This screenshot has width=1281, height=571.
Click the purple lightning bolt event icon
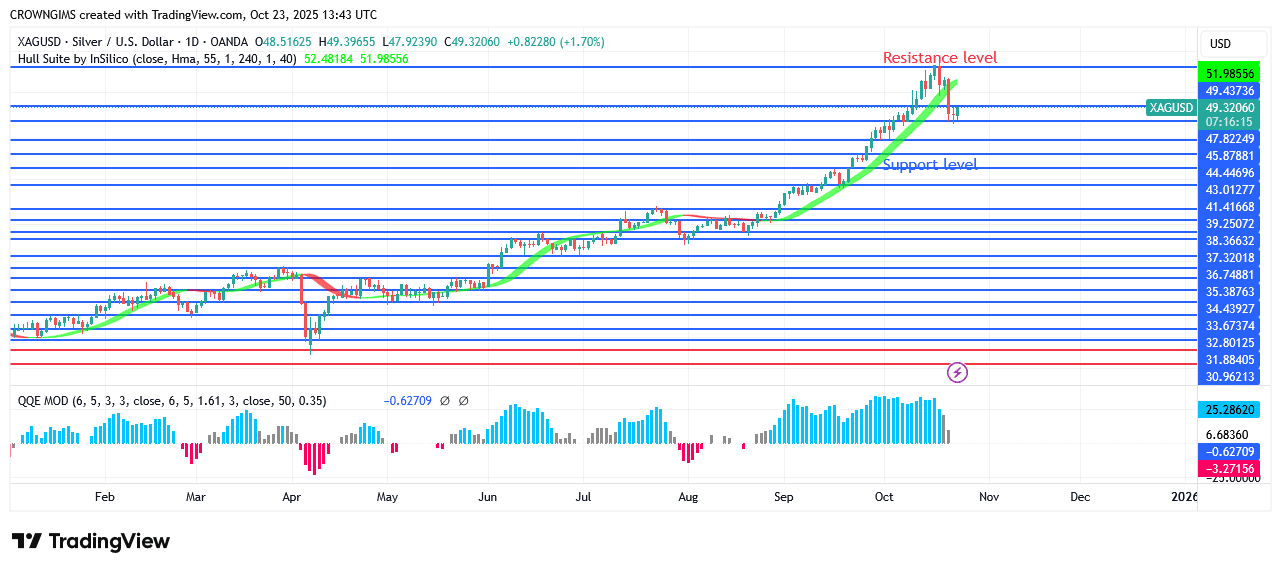point(957,373)
